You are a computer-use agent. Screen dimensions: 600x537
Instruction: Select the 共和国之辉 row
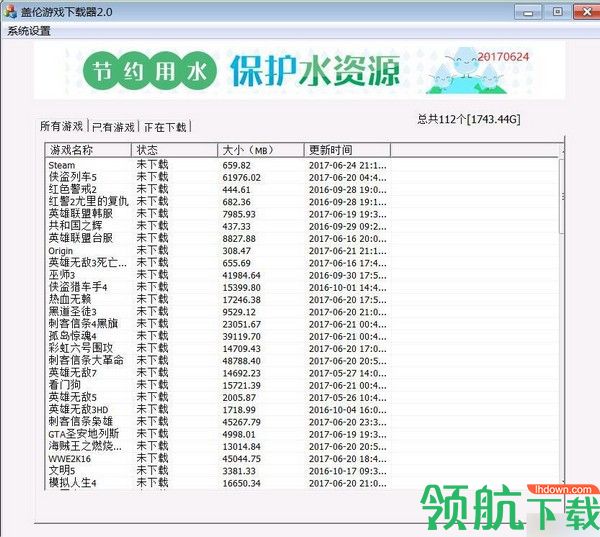302,227
